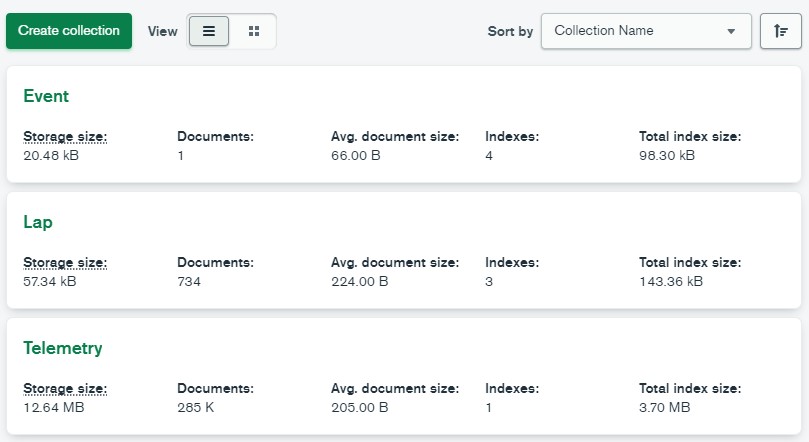Click the 224.00 B average document size
The height and width of the screenshot is (442, 809).
[360, 281]
